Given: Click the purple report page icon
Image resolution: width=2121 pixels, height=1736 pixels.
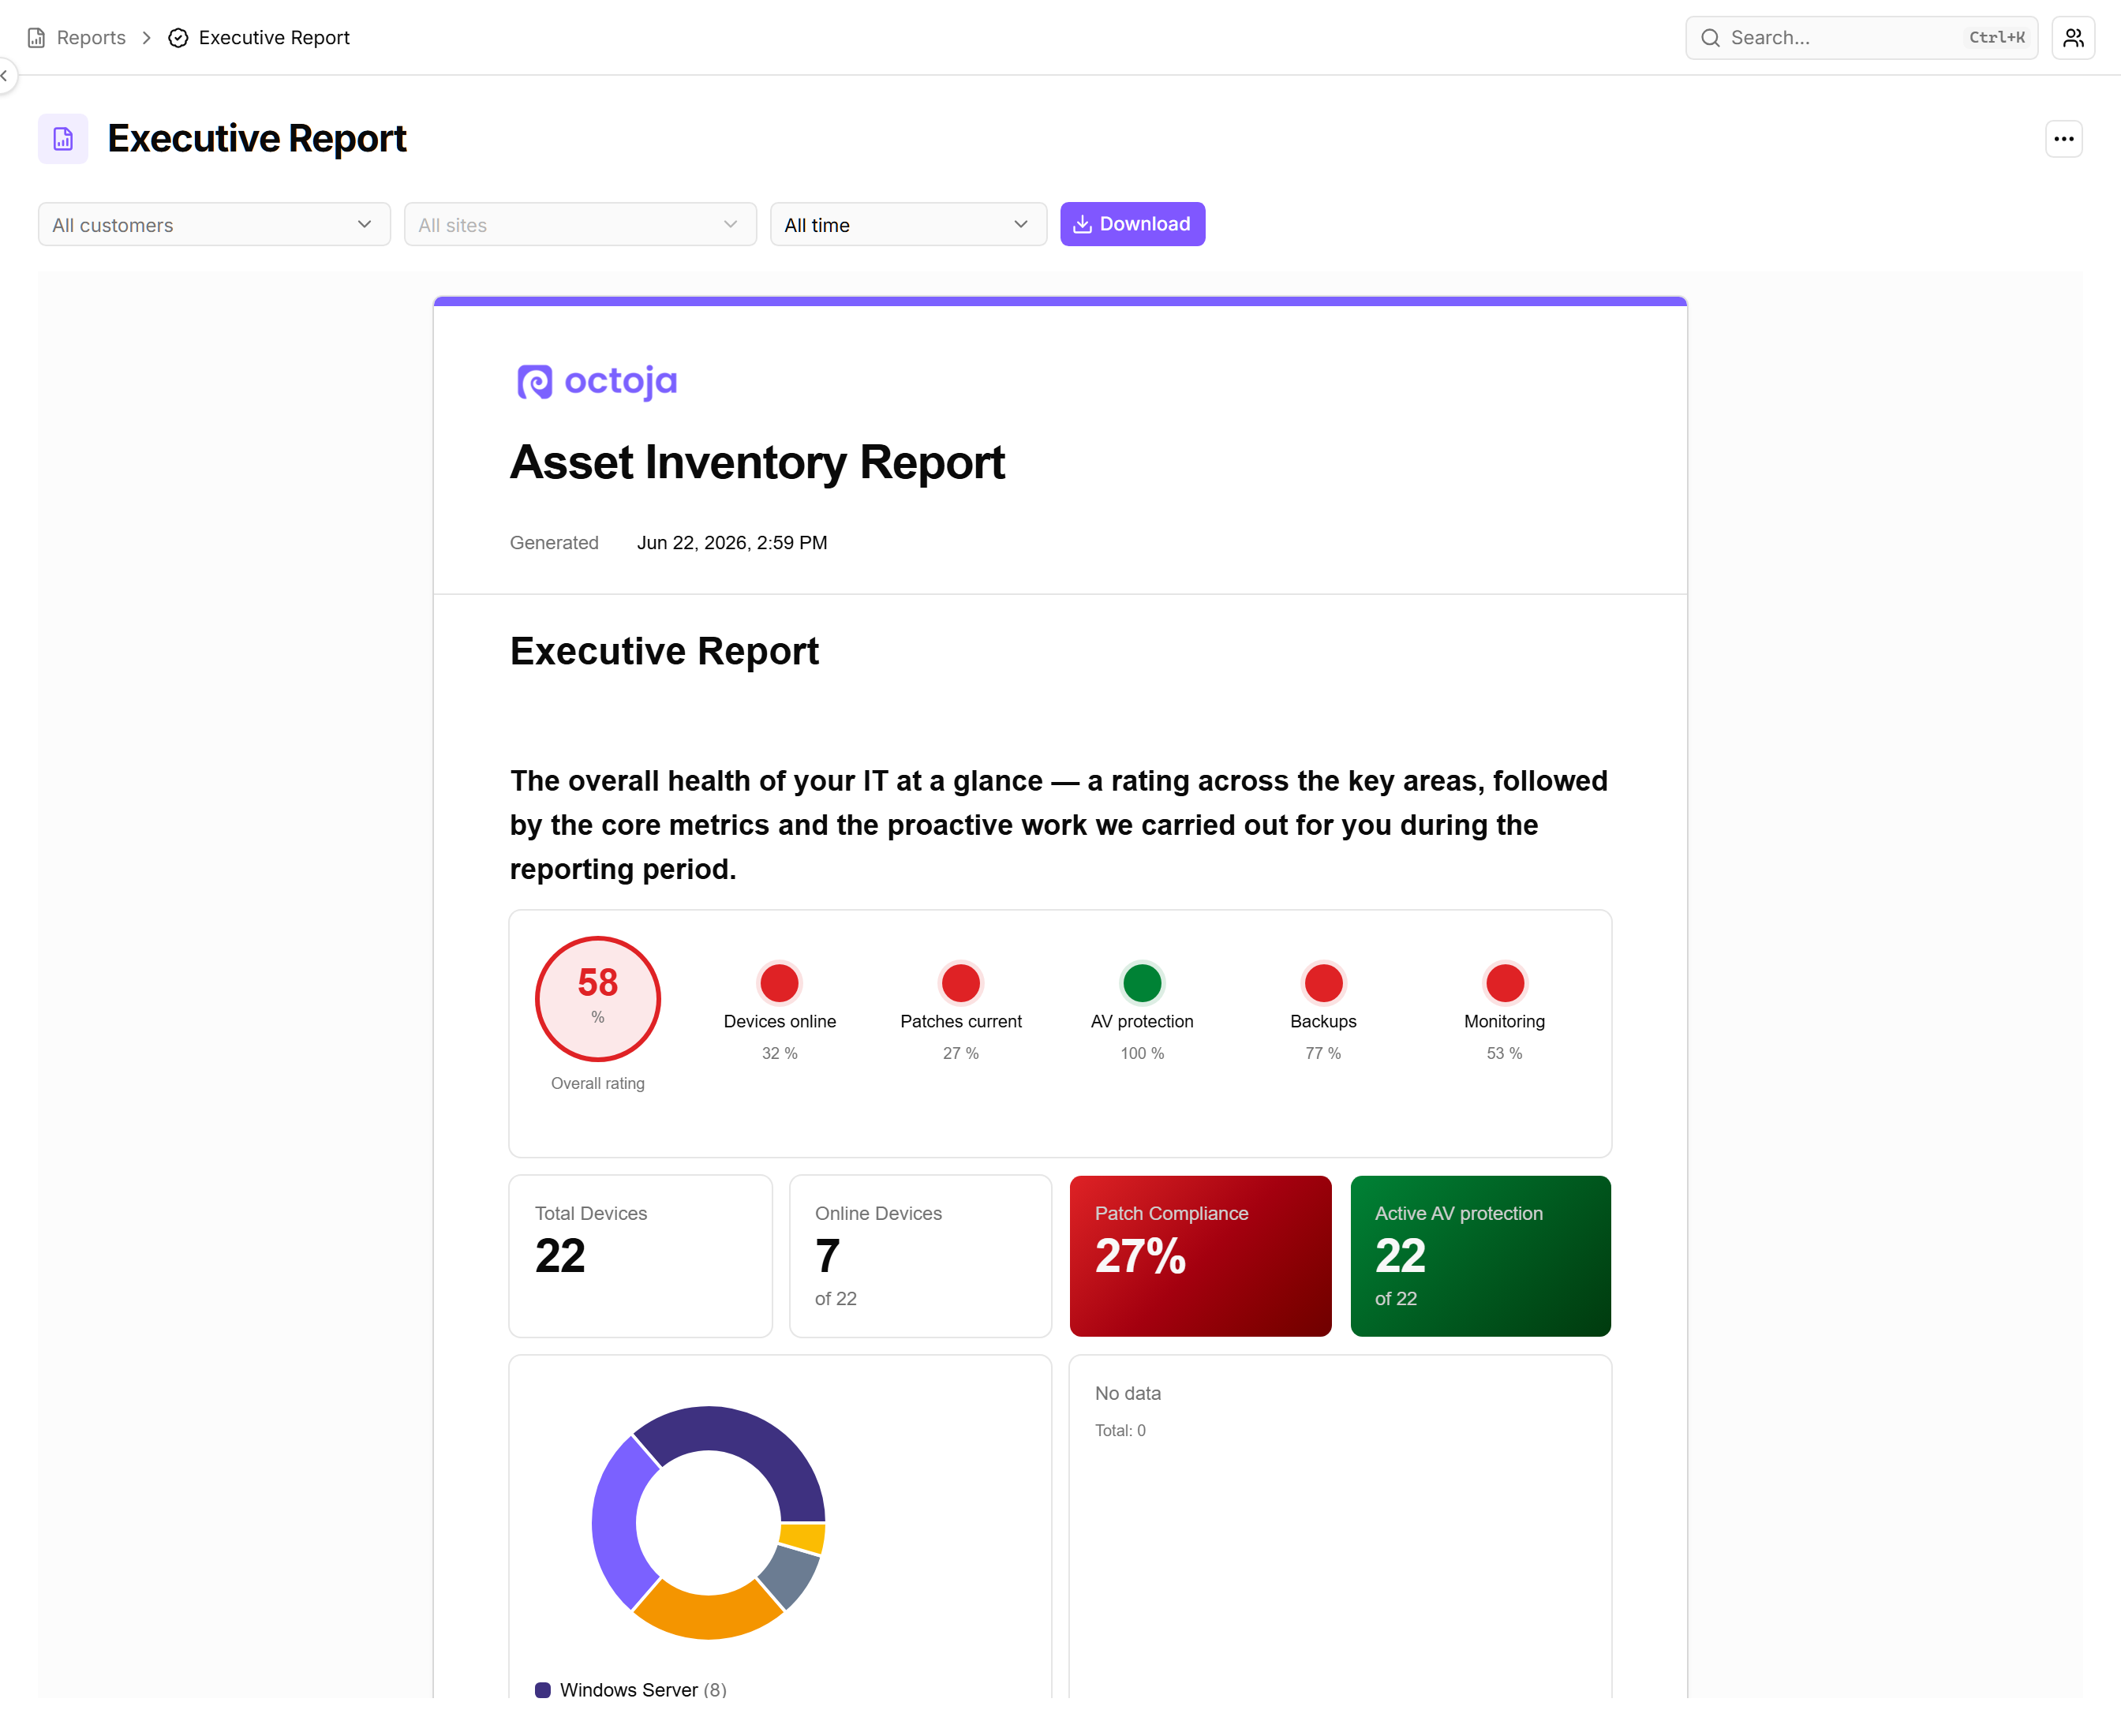Looking at the screenshot, I should tap(63, 139).
